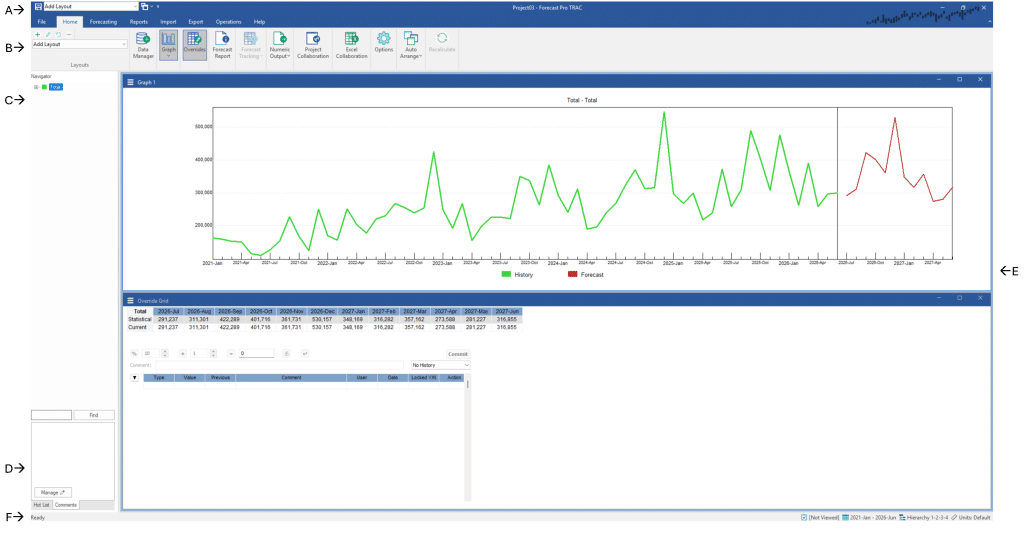Open Override Grid hamburger menu
The height and width of the screenshot is (539, 1024).
tap(130, 299)
